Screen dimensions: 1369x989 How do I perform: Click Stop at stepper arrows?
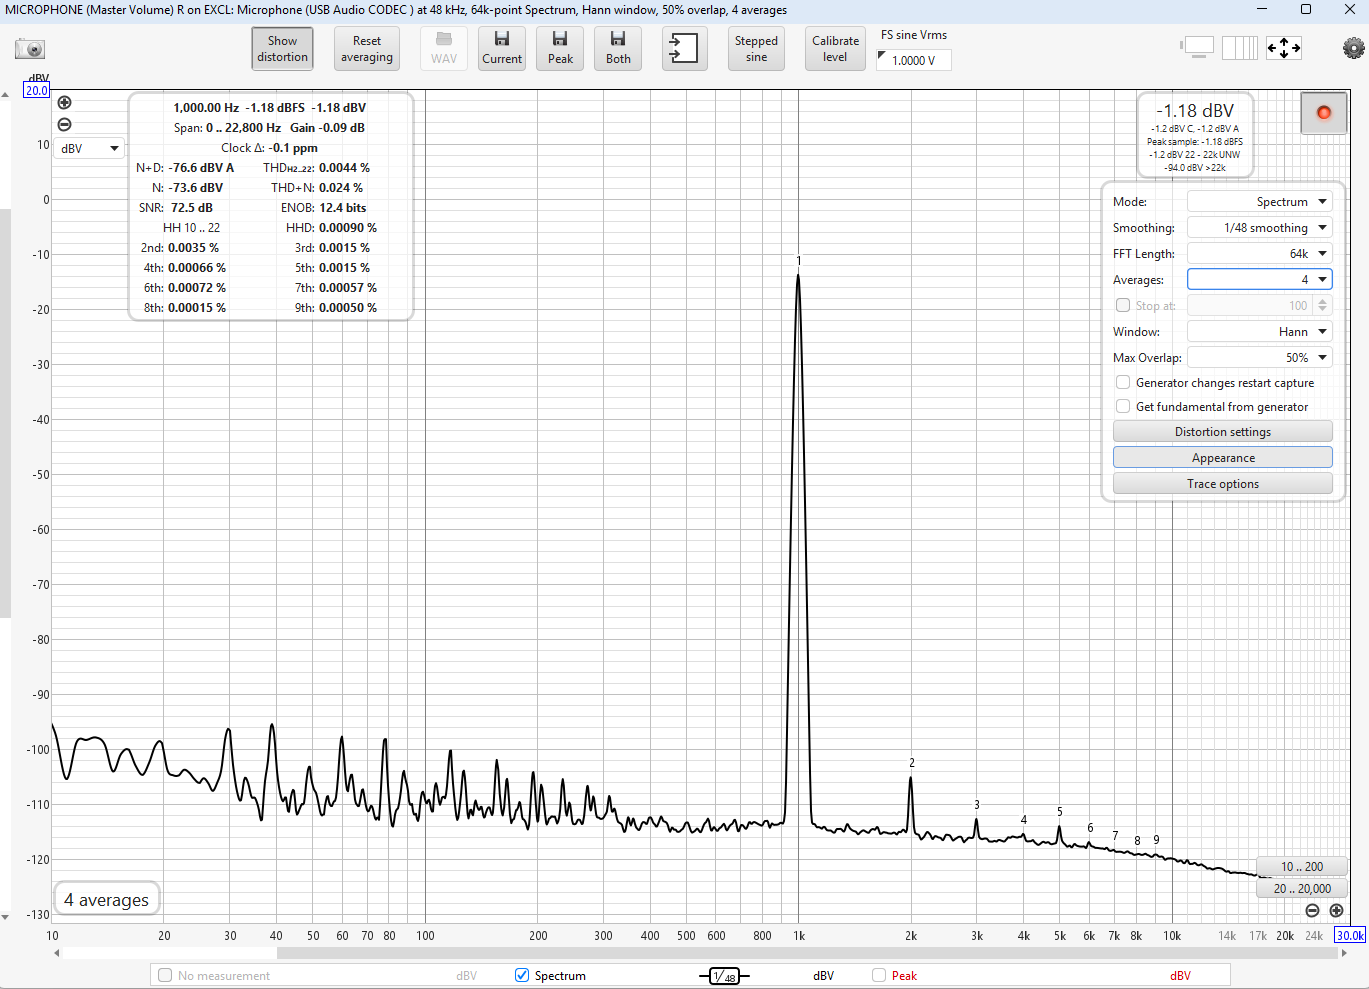[1322, 305]
